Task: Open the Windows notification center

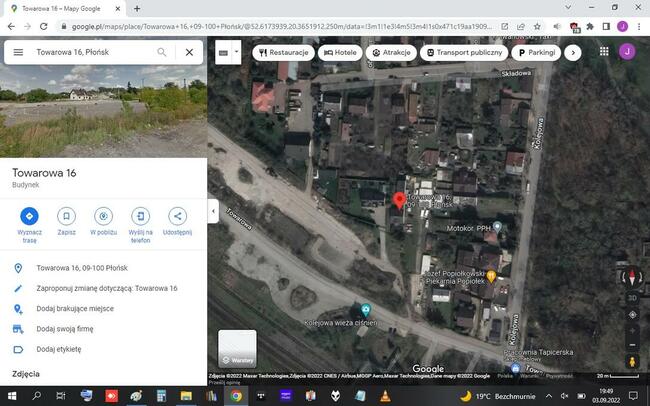Action: (x=633, y=396)
